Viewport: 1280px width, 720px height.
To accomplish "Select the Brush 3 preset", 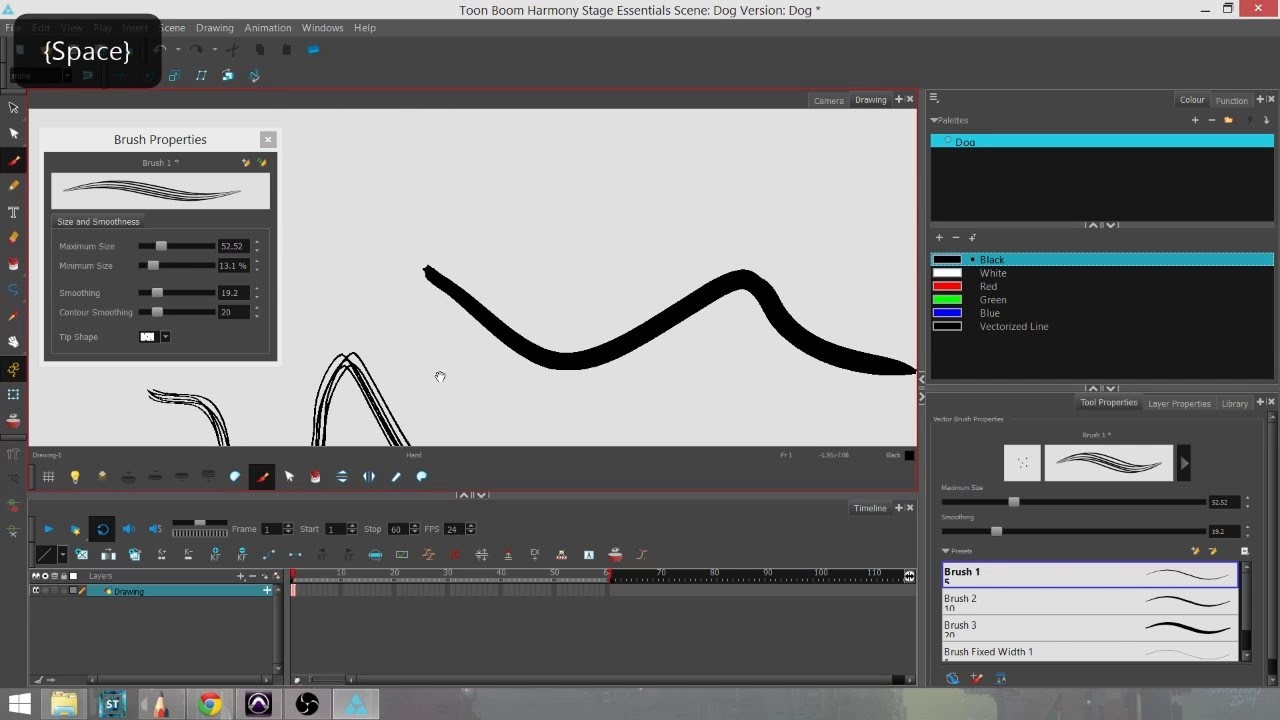I will [x=1090, y=628].
